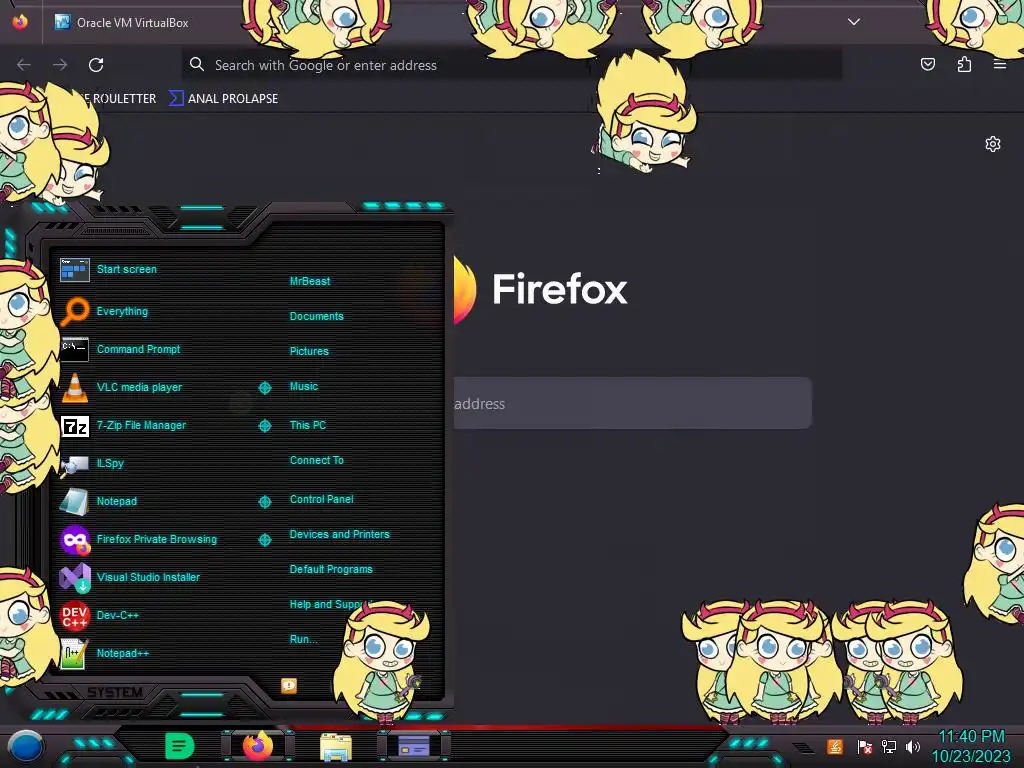Launch the Everything search app icon

point(74,312)
